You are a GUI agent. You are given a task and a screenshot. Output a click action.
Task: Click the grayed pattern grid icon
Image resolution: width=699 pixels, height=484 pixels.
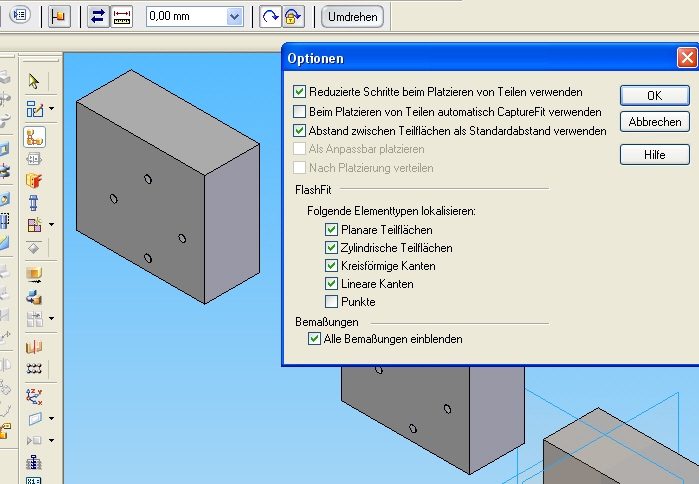tap(34, 319)
